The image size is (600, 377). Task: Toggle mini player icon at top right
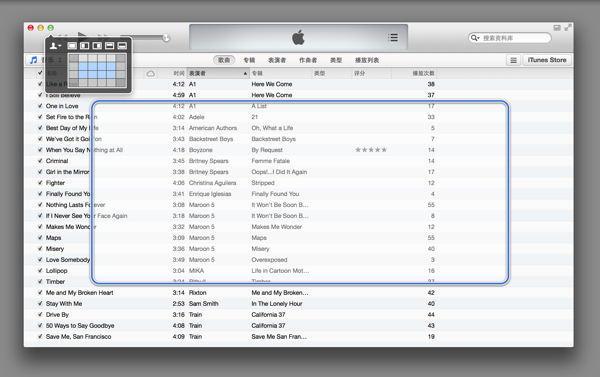coord(557,28)
